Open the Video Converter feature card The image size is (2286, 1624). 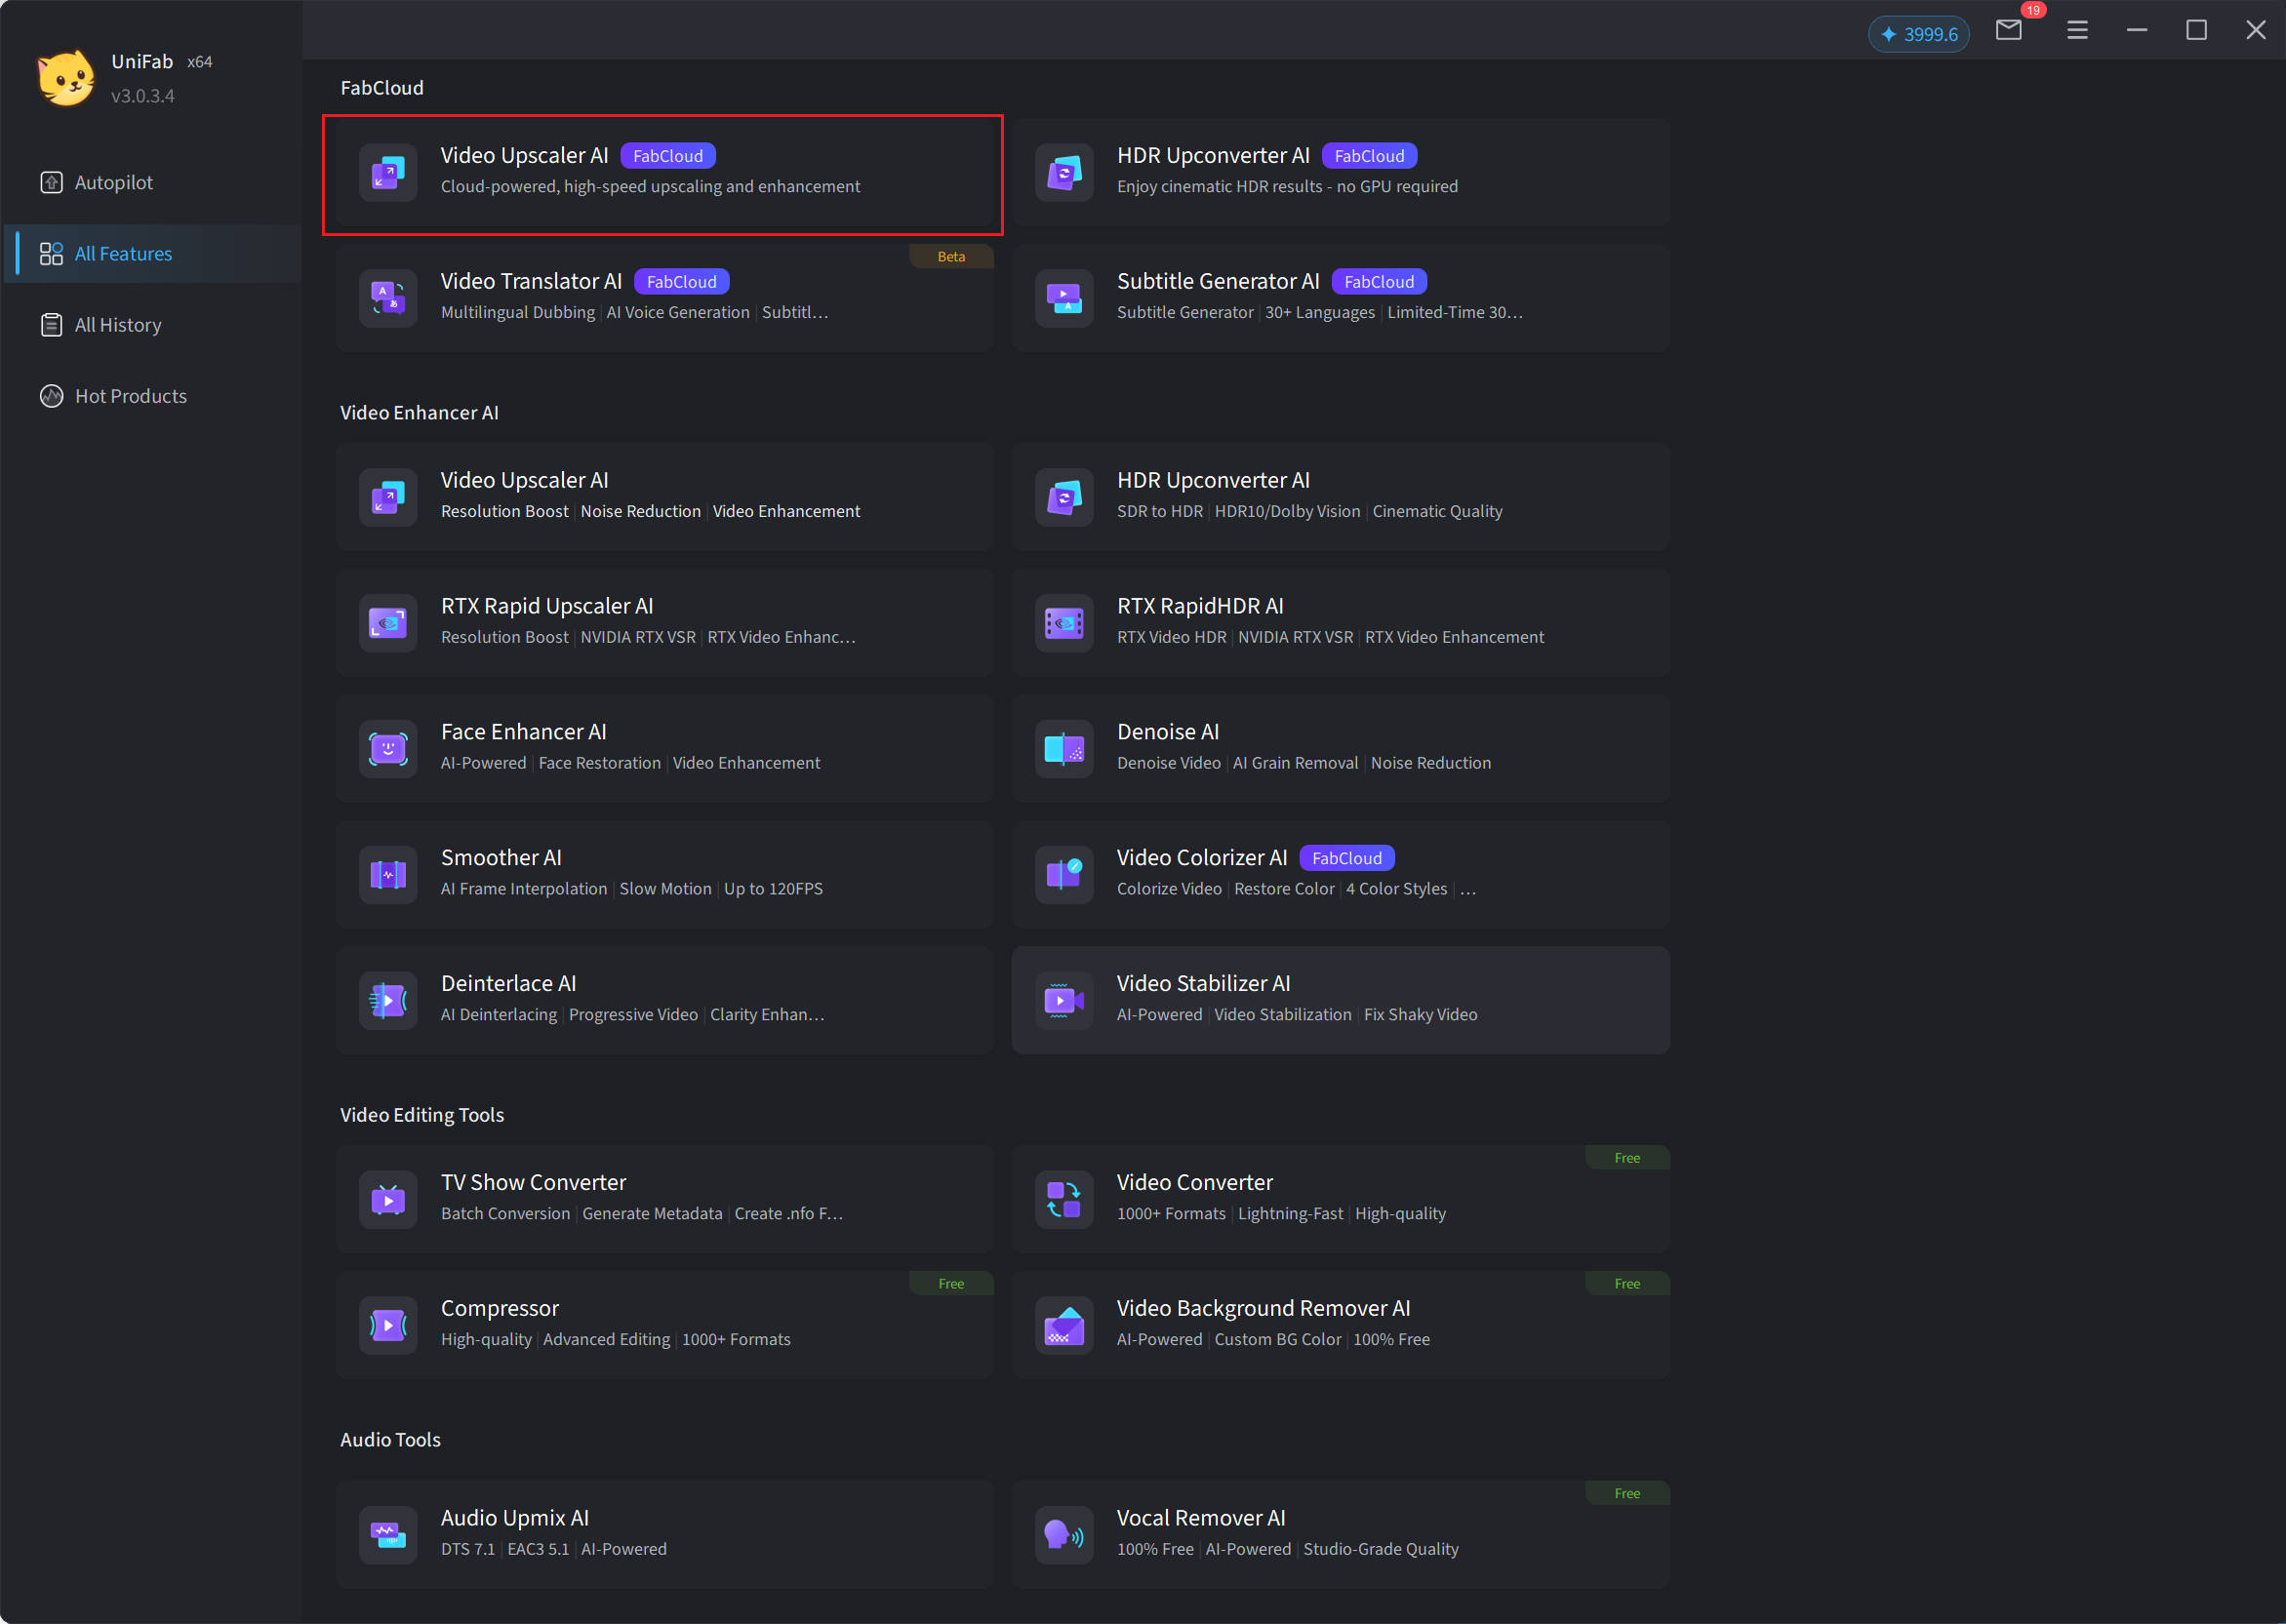tap(1340, 1198)
